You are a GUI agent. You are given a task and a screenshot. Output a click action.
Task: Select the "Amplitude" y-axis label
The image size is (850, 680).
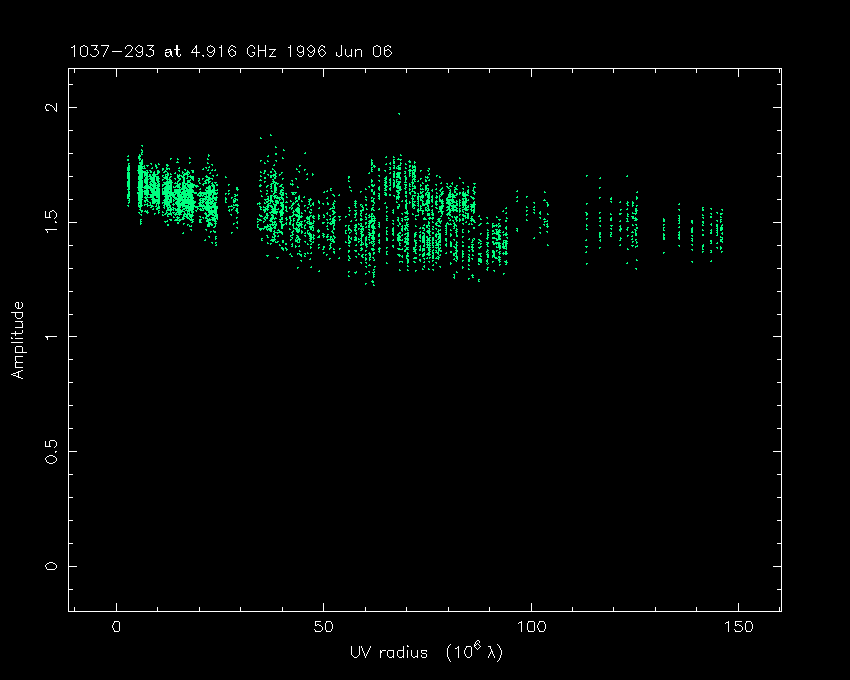tap(17, 339)
